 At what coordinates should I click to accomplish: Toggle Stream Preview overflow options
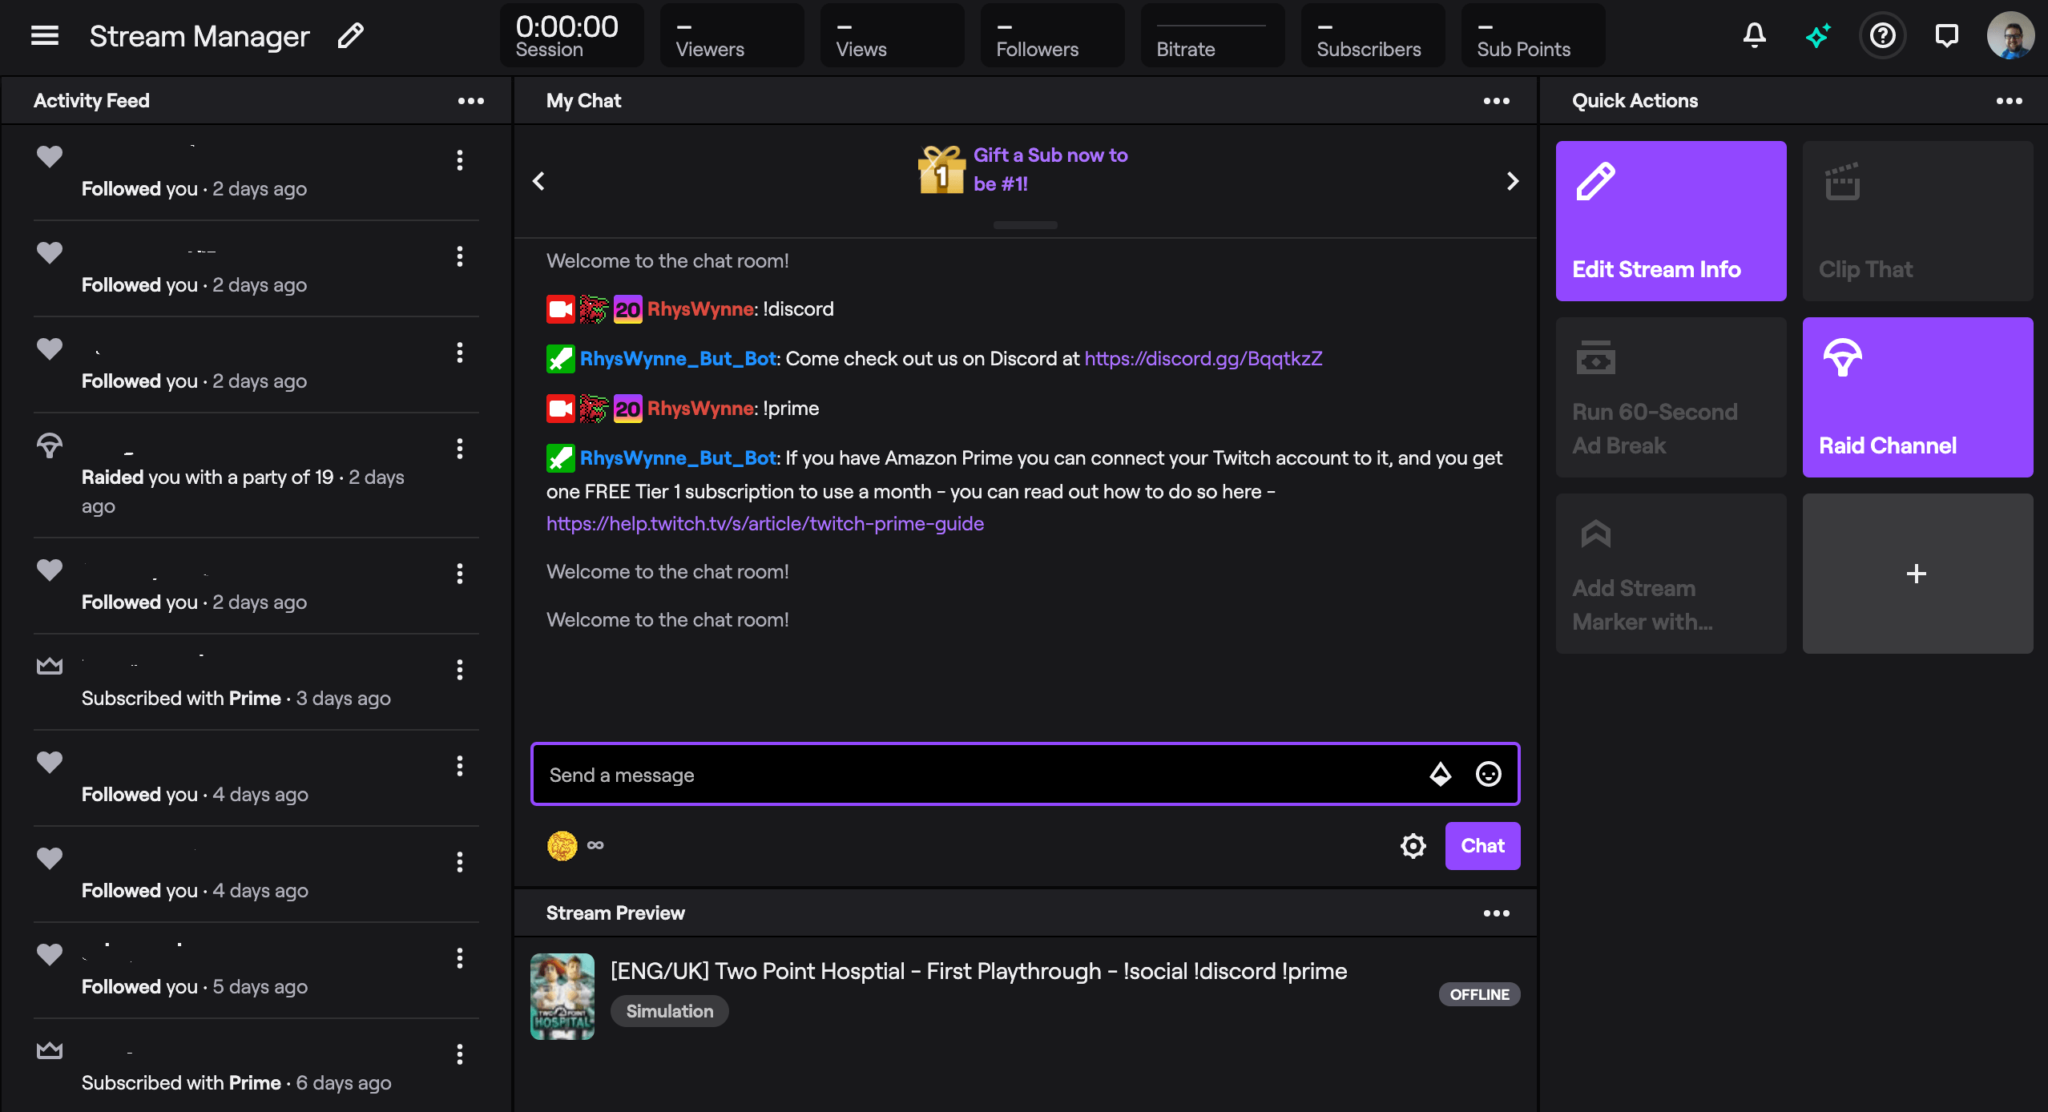click(1499, 912)
